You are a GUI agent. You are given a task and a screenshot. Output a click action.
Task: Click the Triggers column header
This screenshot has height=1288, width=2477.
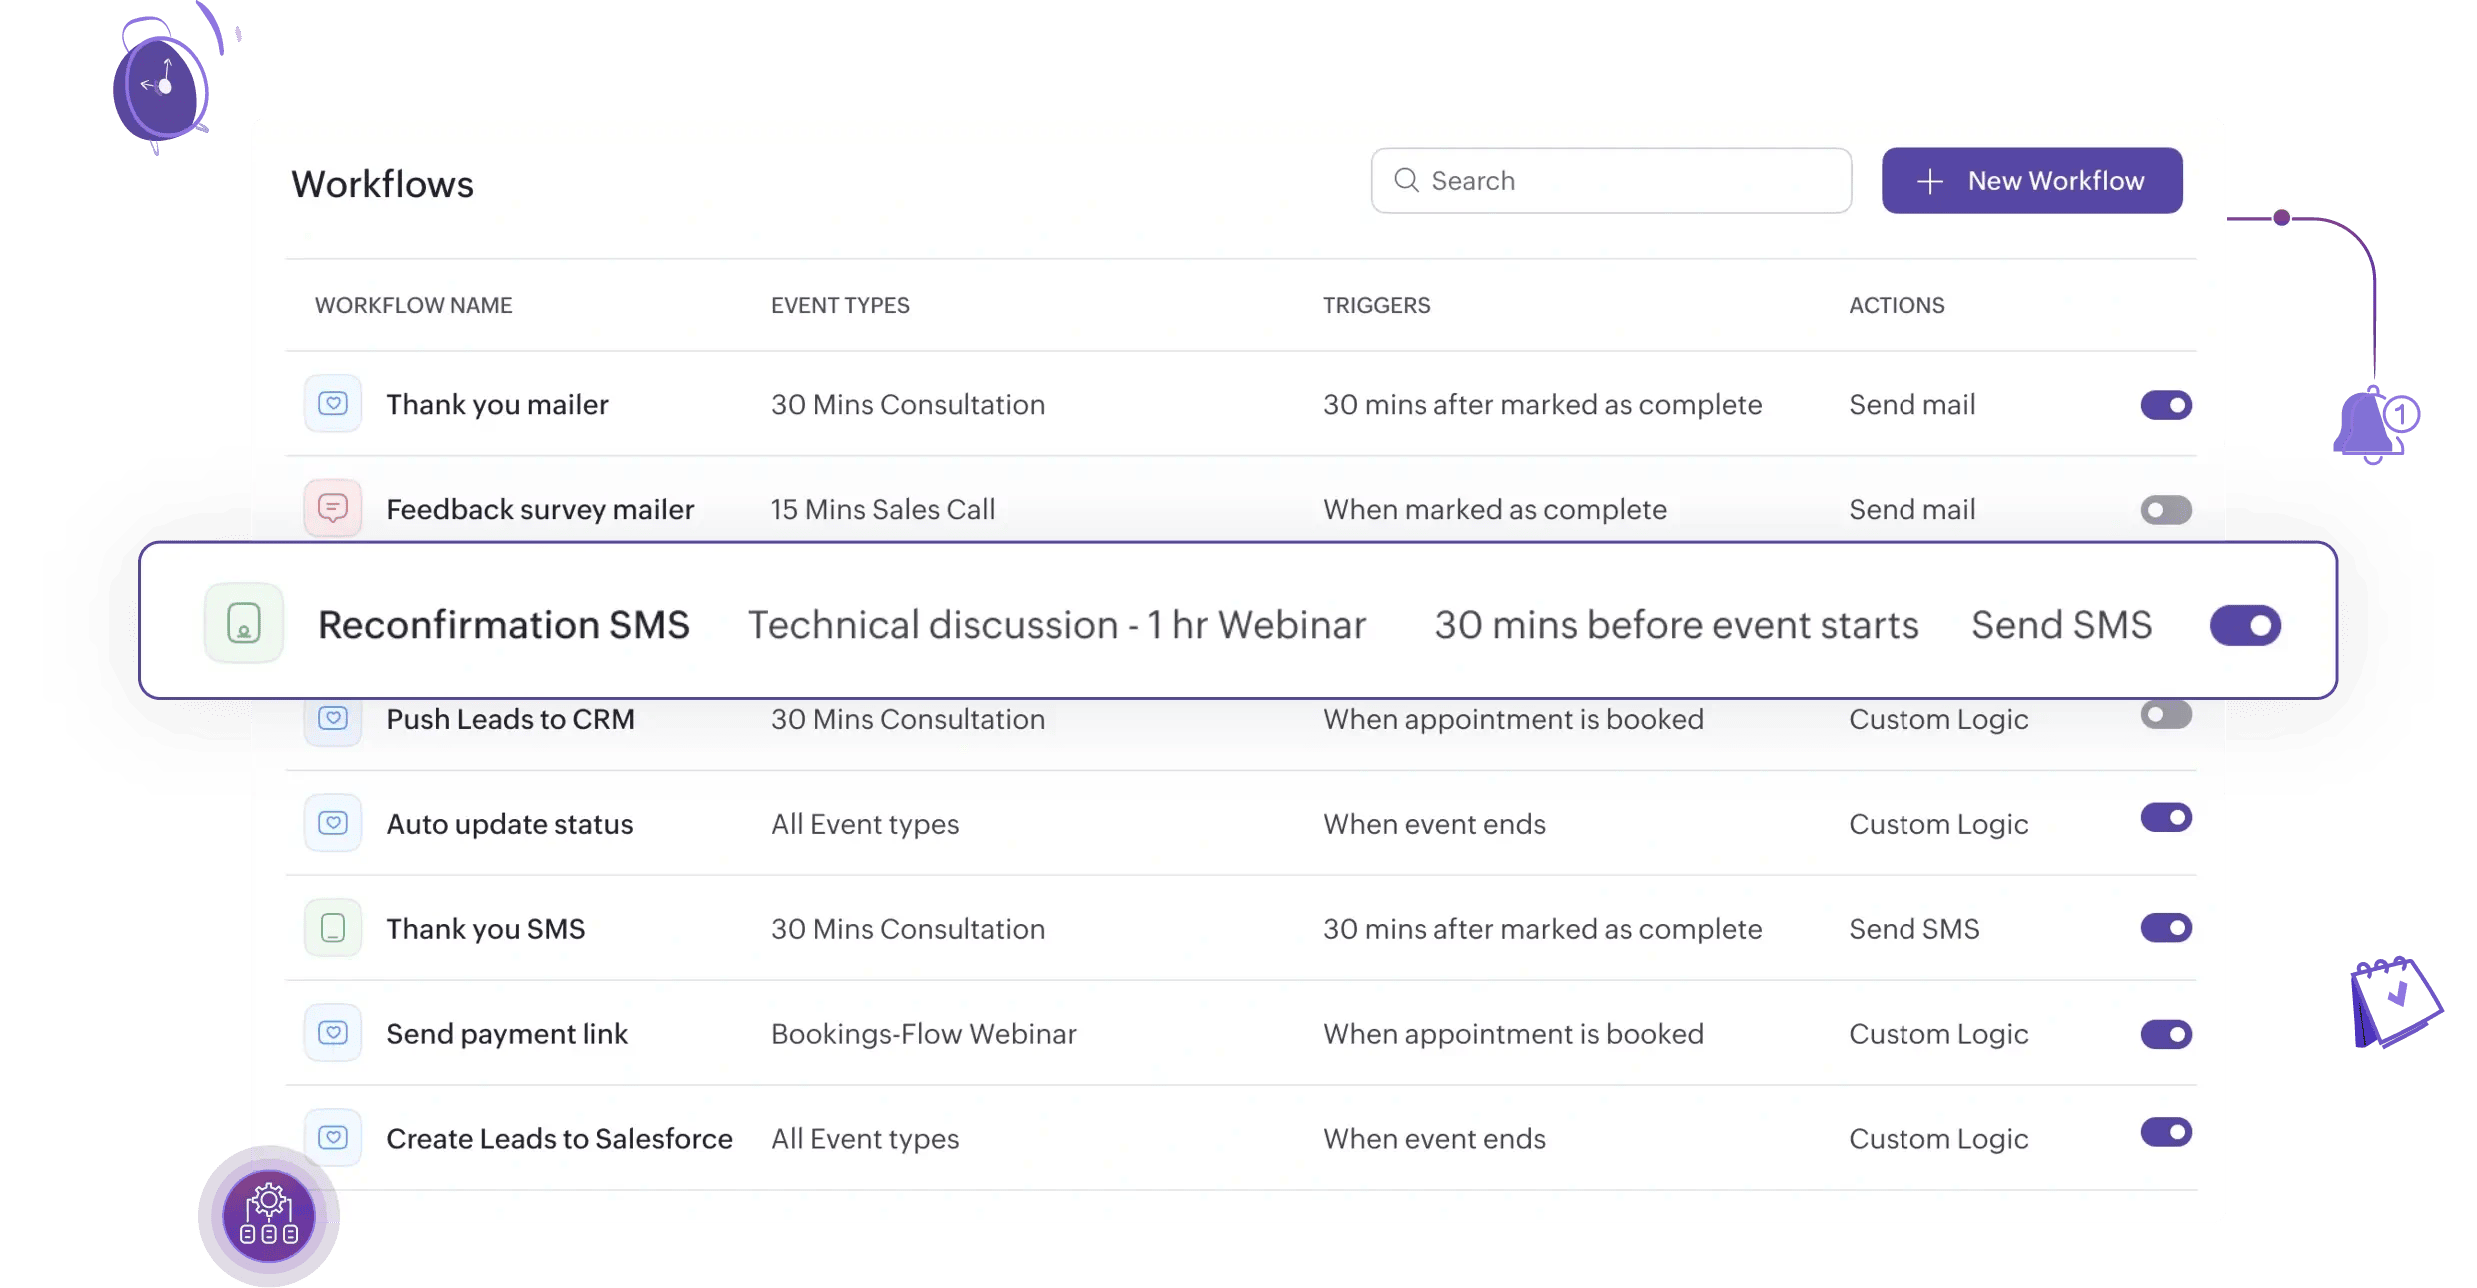(1376, 306)
